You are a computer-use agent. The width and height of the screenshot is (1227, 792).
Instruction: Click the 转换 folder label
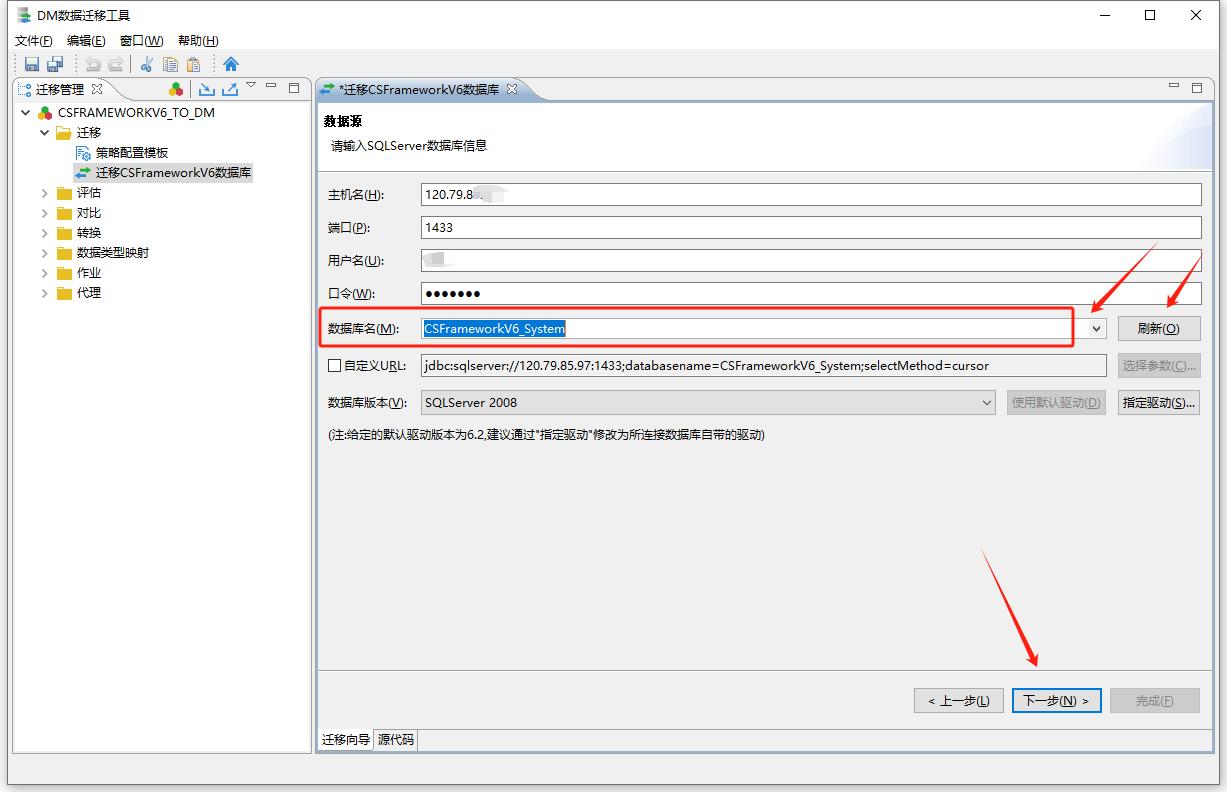click(x=89, y=233)
